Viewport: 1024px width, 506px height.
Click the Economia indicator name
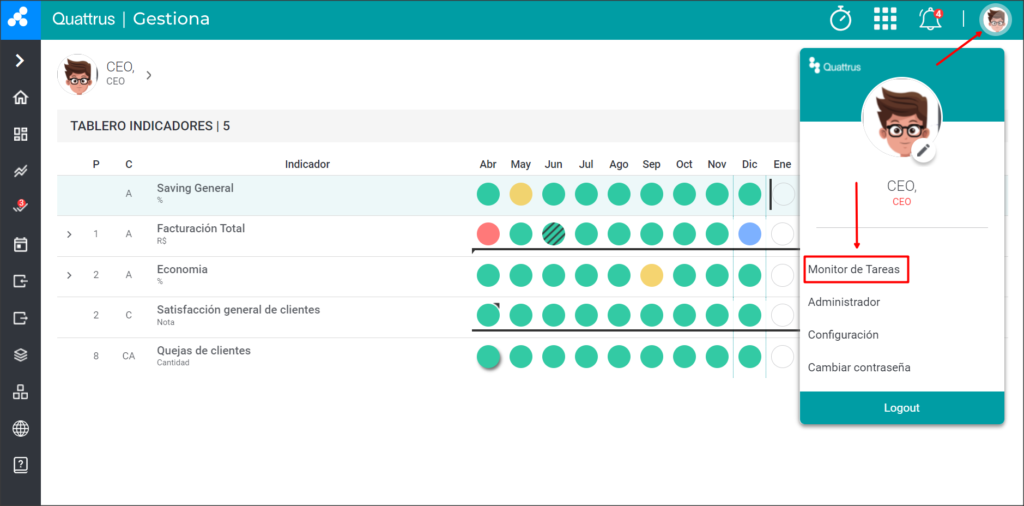(x=182, y=269)
